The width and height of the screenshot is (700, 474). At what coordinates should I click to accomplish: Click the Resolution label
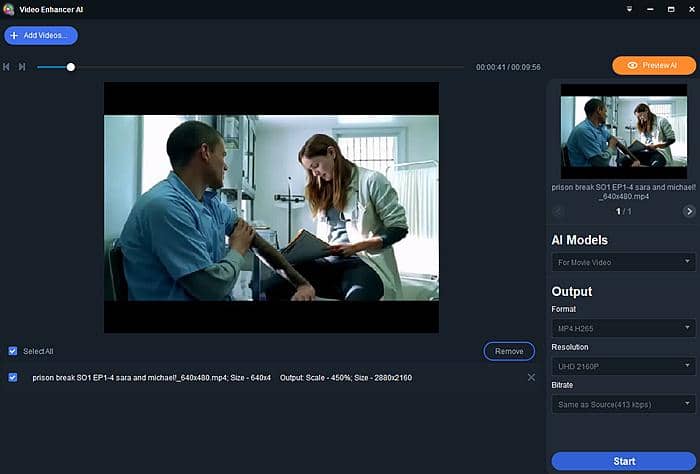(x=570, y=347)
